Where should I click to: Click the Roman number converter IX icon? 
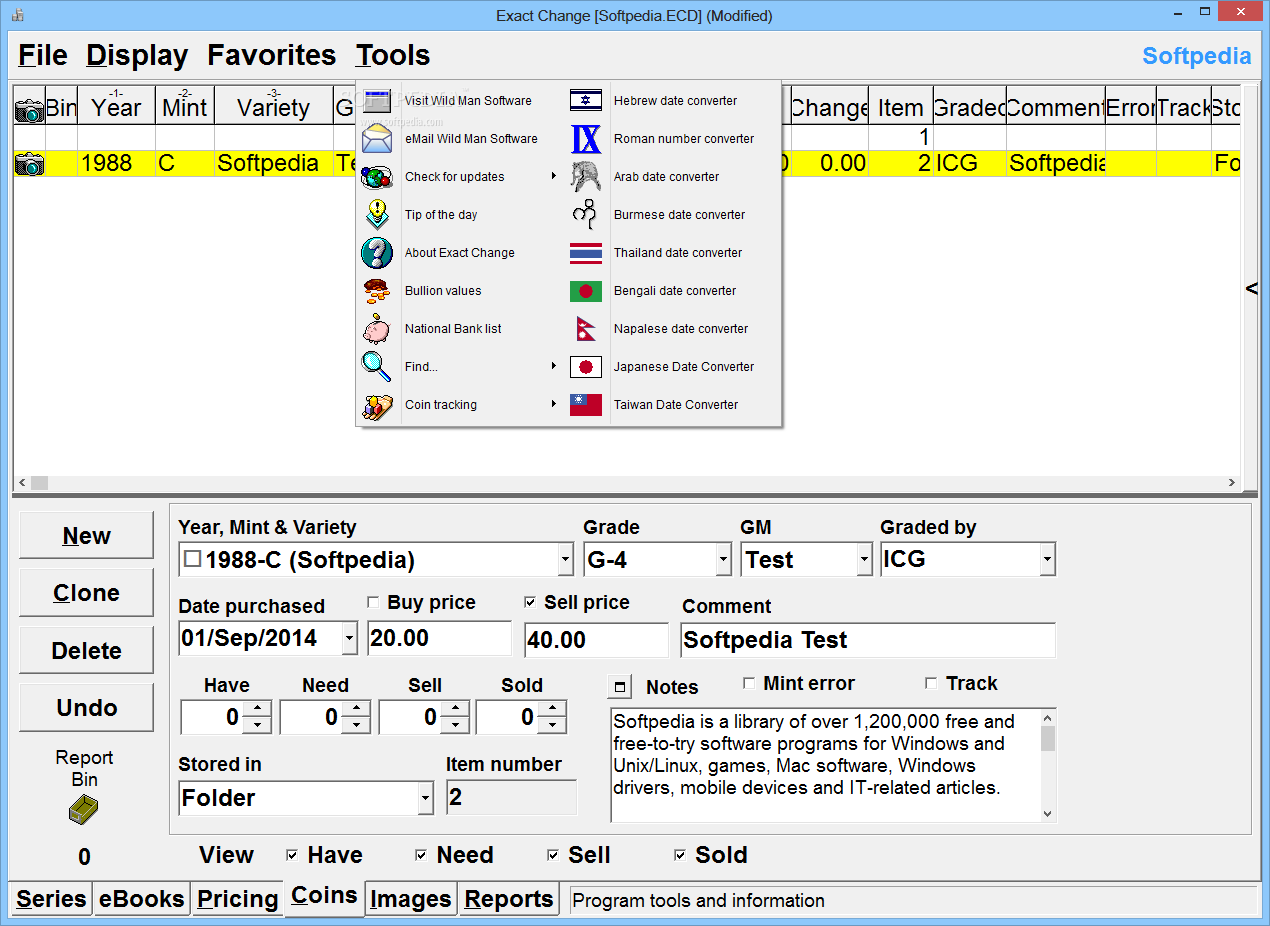586,139
